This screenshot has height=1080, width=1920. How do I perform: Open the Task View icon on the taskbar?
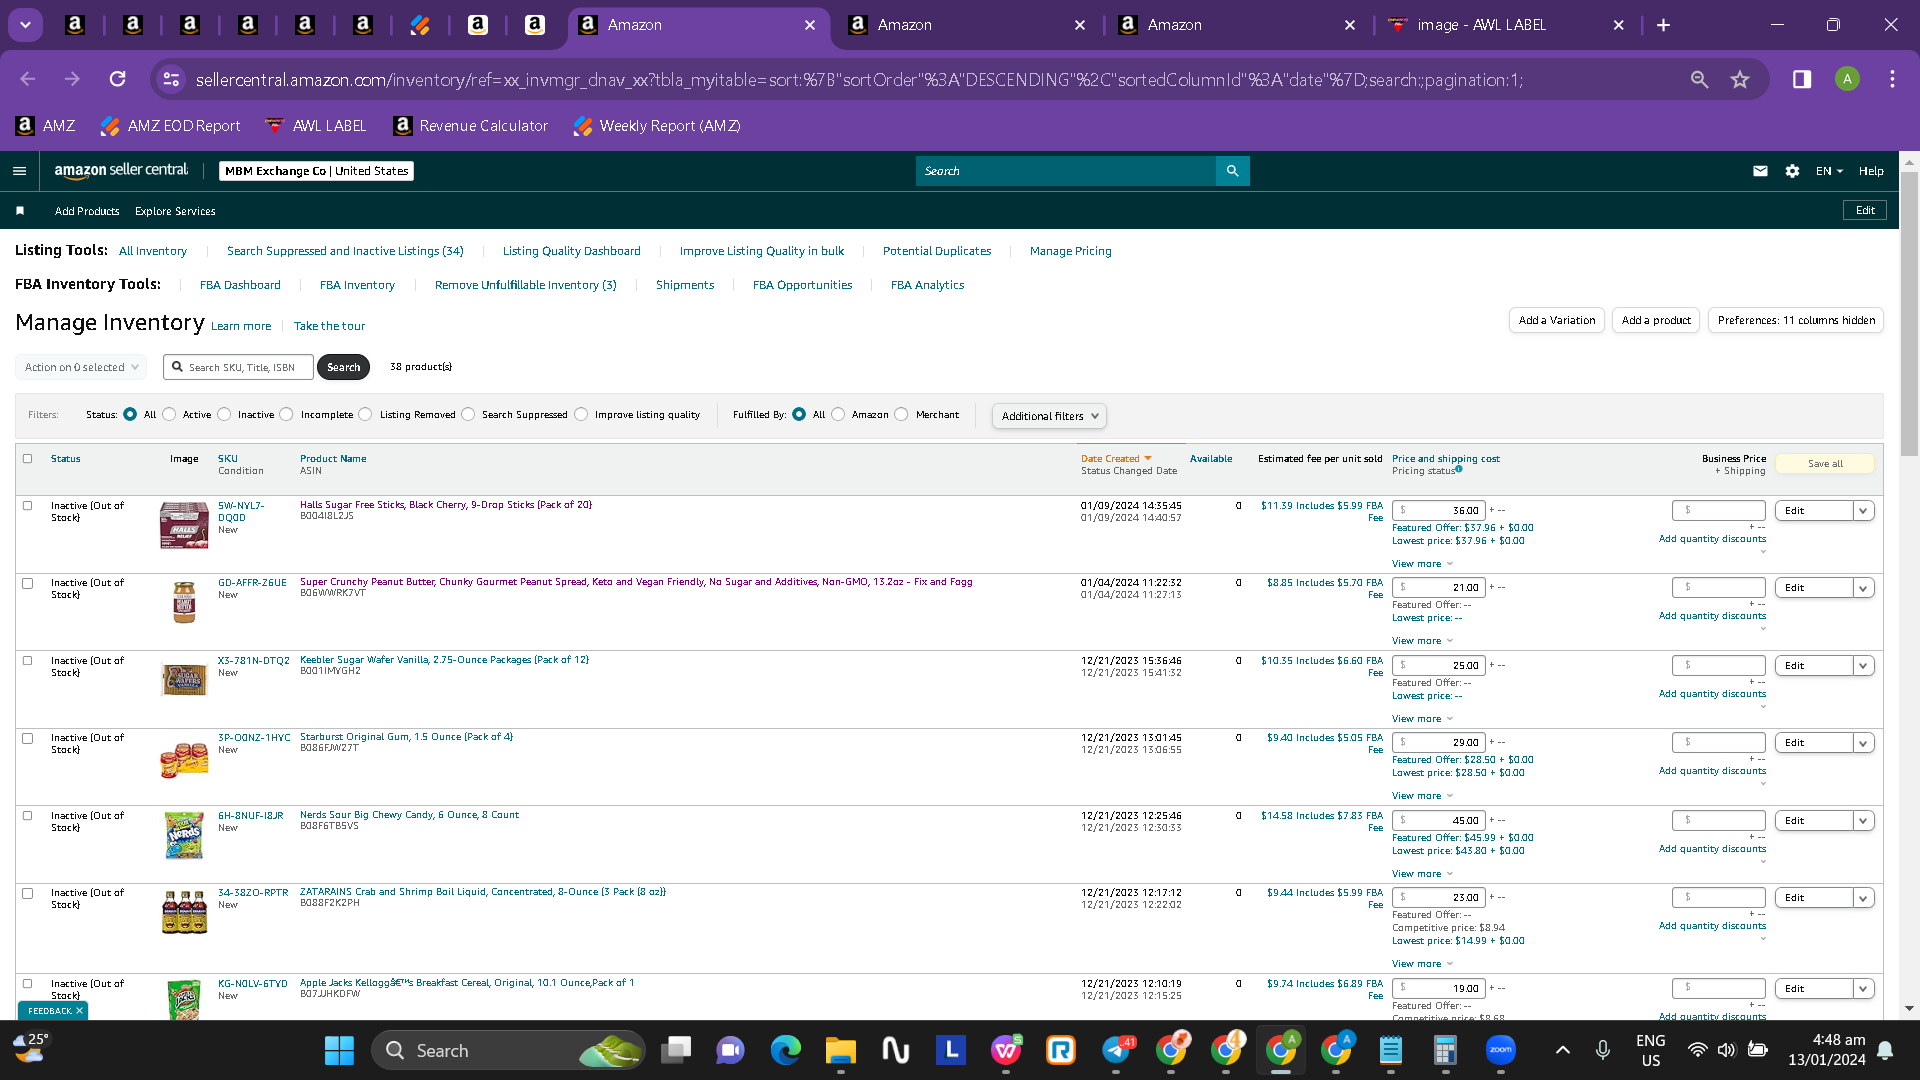pos(677,1050)
